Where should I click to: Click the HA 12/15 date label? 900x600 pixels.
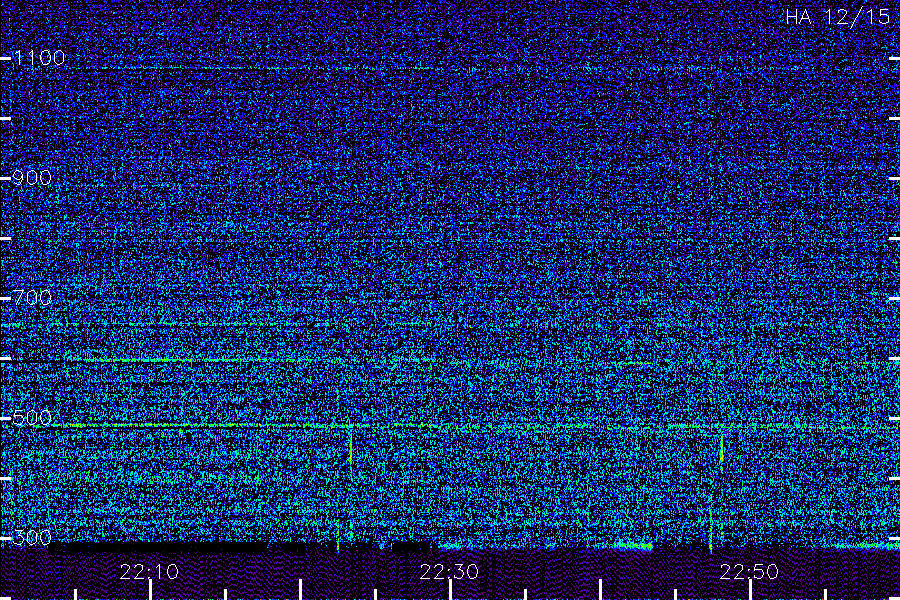tap(837, 17)
